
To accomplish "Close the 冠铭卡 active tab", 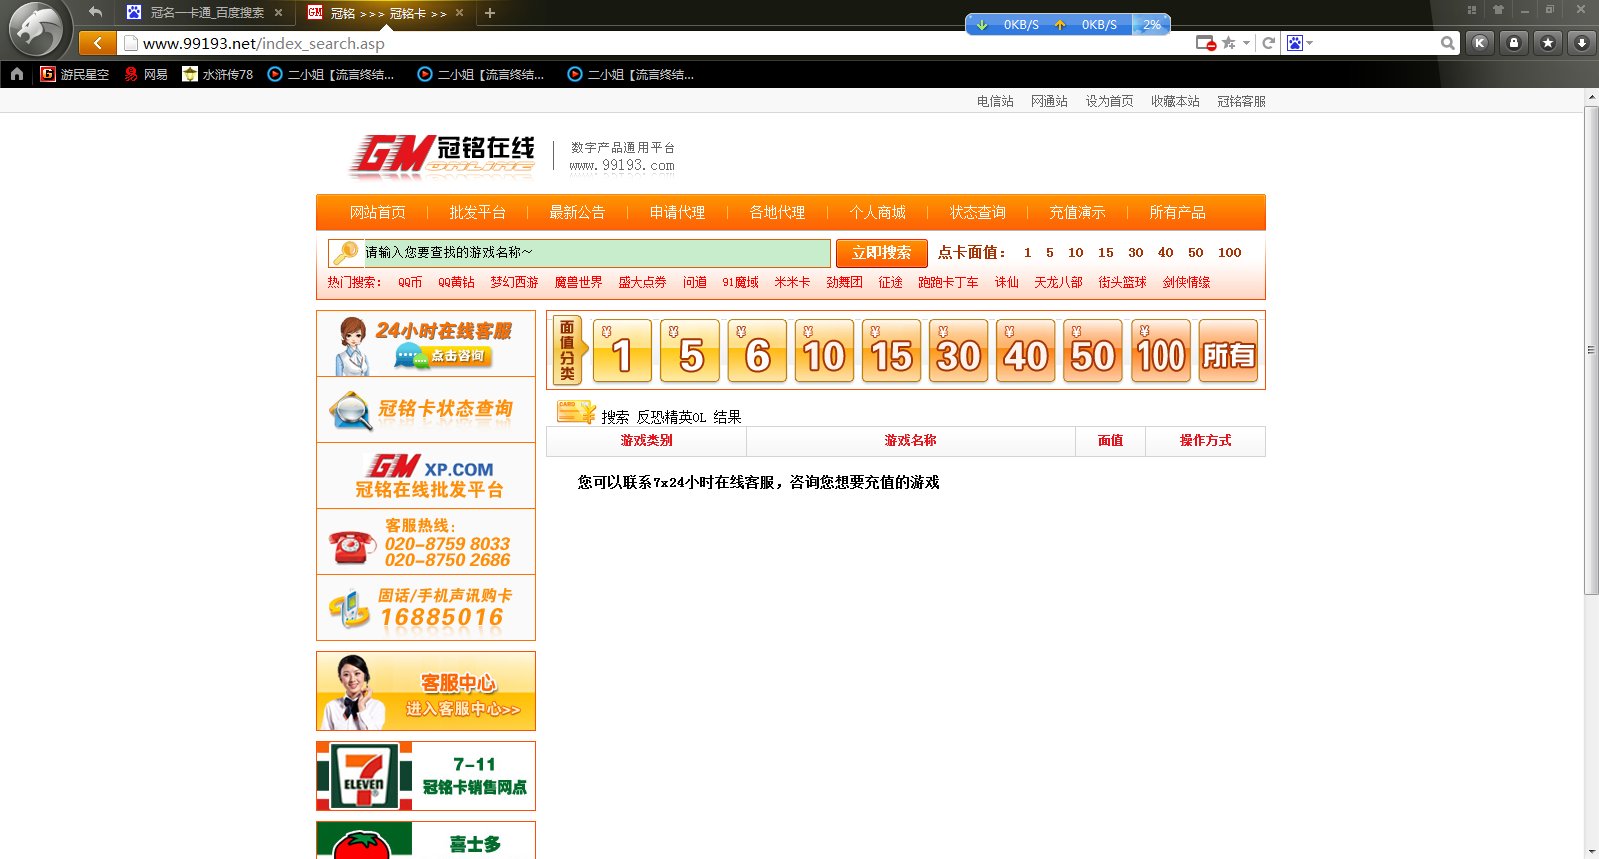I will [x=460, y=13].
